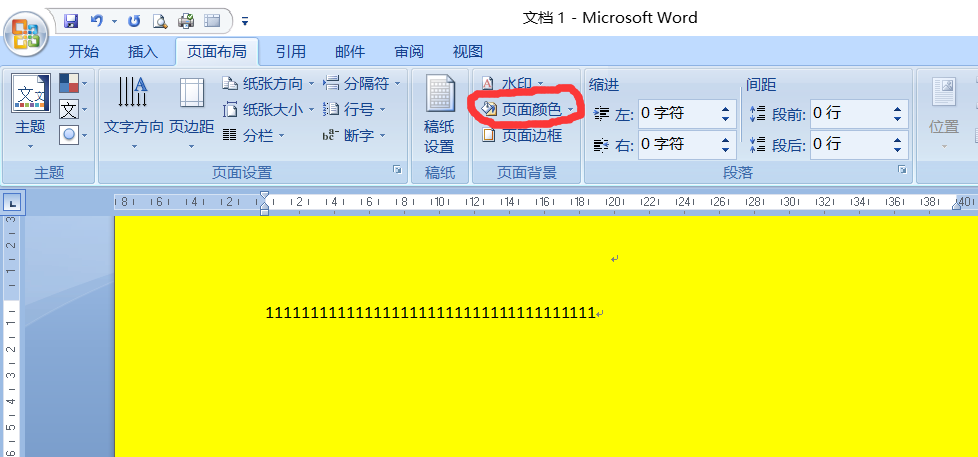The width and height of the screenshot is (978, 457).
Task: Increase 段前 spacing with up arrow
Action: click(898, 109)
